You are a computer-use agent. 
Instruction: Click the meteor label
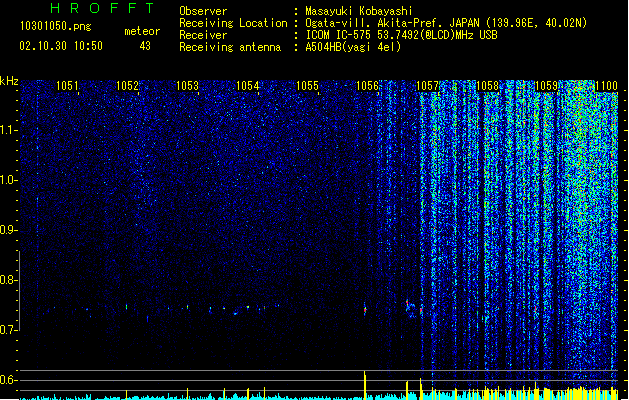click(142, 31)
